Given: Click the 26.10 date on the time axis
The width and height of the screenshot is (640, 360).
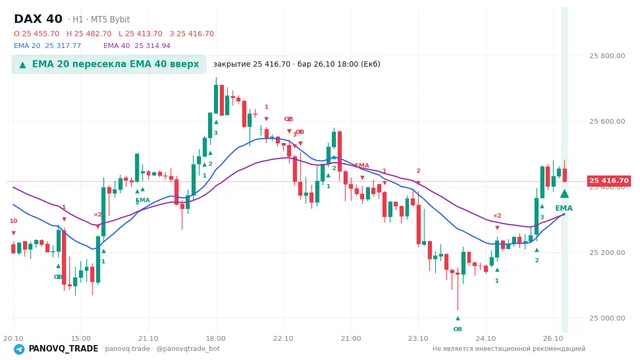Looking at the screenshot, I should [x=553, y=338].
